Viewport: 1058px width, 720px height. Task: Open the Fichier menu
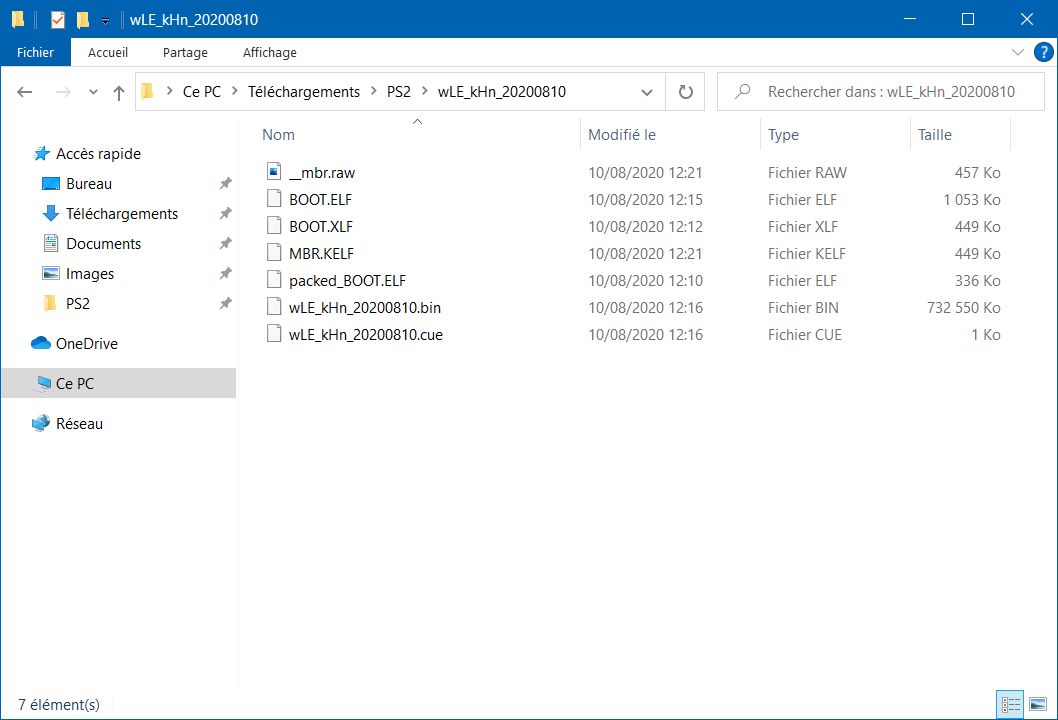tap(36, 52)
